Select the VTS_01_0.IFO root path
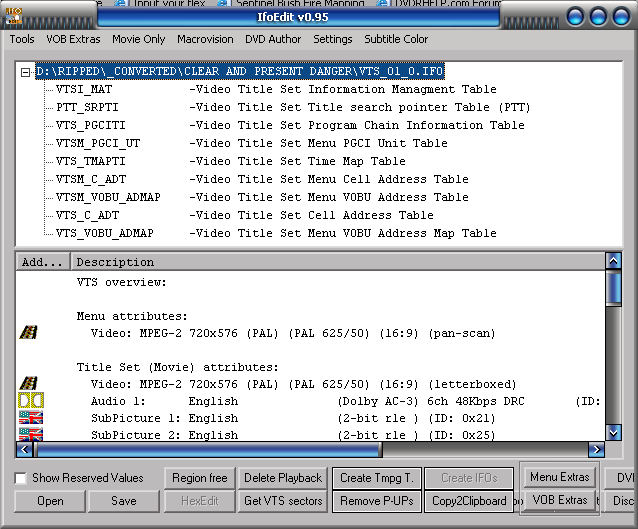The image size is (638, 529). (x=240, y=72)
